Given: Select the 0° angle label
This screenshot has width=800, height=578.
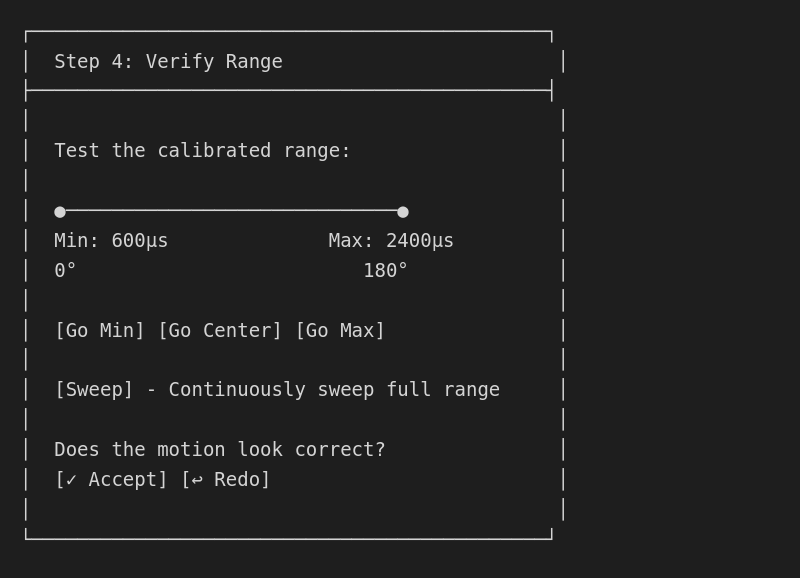Looking at the screenshot, I should (65, 269).
